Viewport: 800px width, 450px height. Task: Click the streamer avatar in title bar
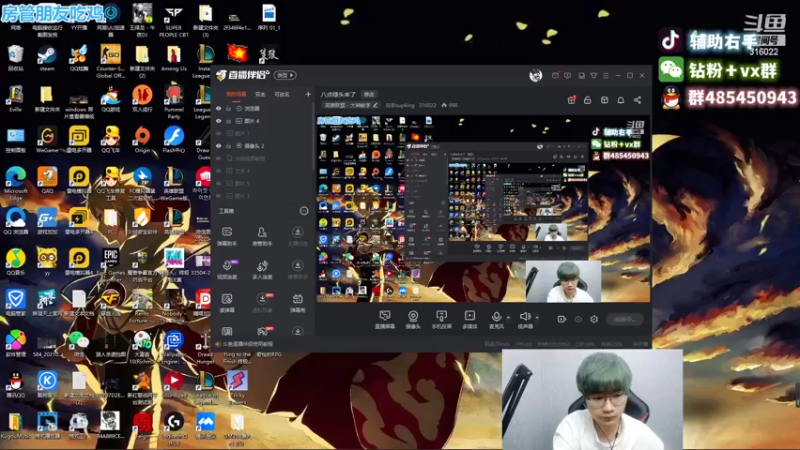pos(535,76)
